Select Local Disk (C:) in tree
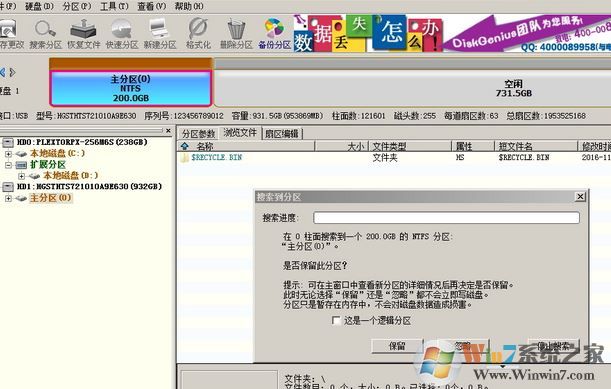The image size is (611, 389). click(58, 154)
